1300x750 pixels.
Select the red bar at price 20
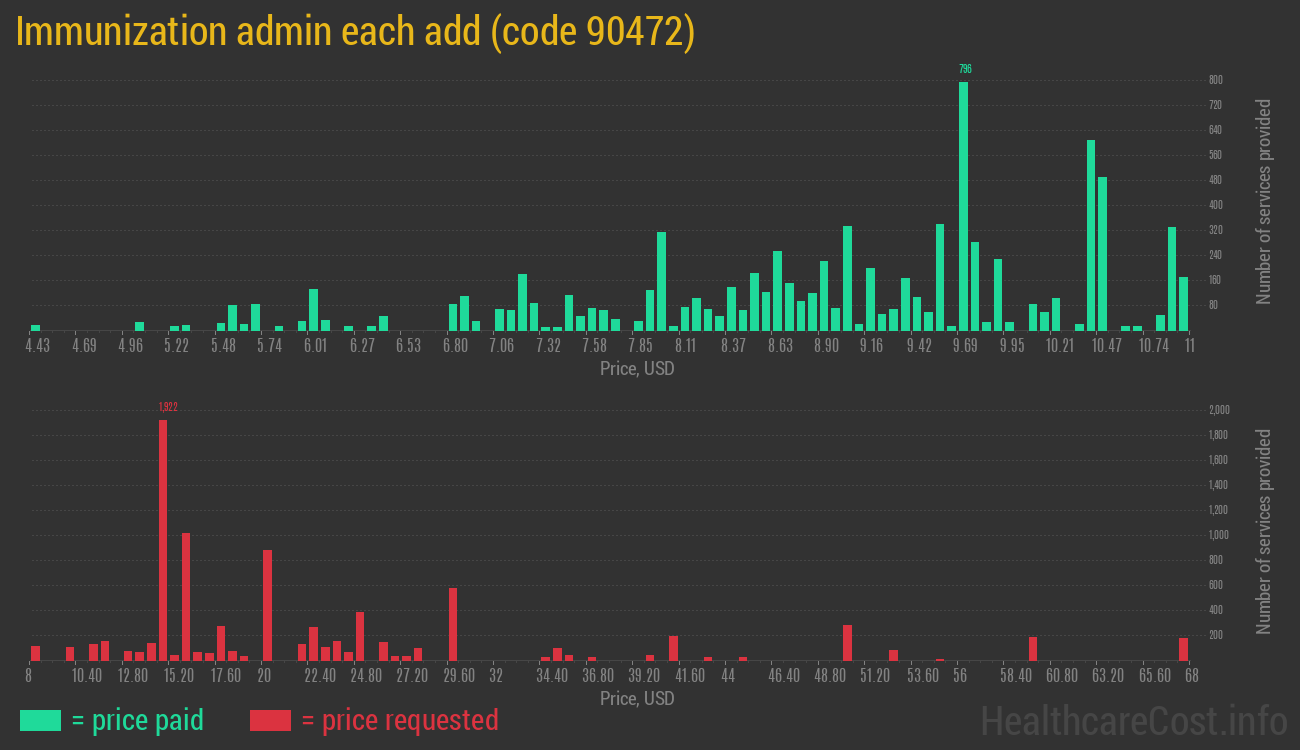(267, 605)
